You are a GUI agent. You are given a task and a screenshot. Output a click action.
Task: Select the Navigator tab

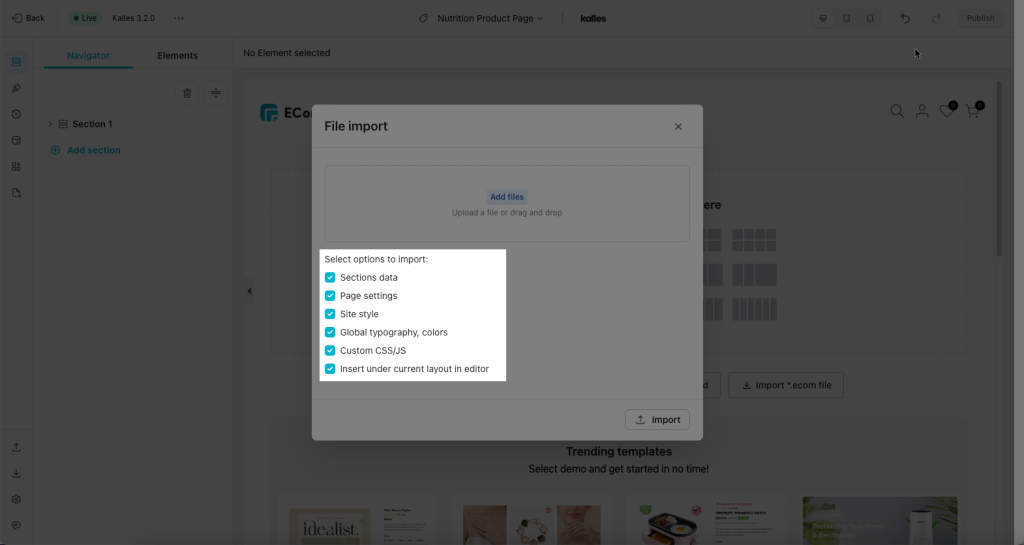click(88, 55)
